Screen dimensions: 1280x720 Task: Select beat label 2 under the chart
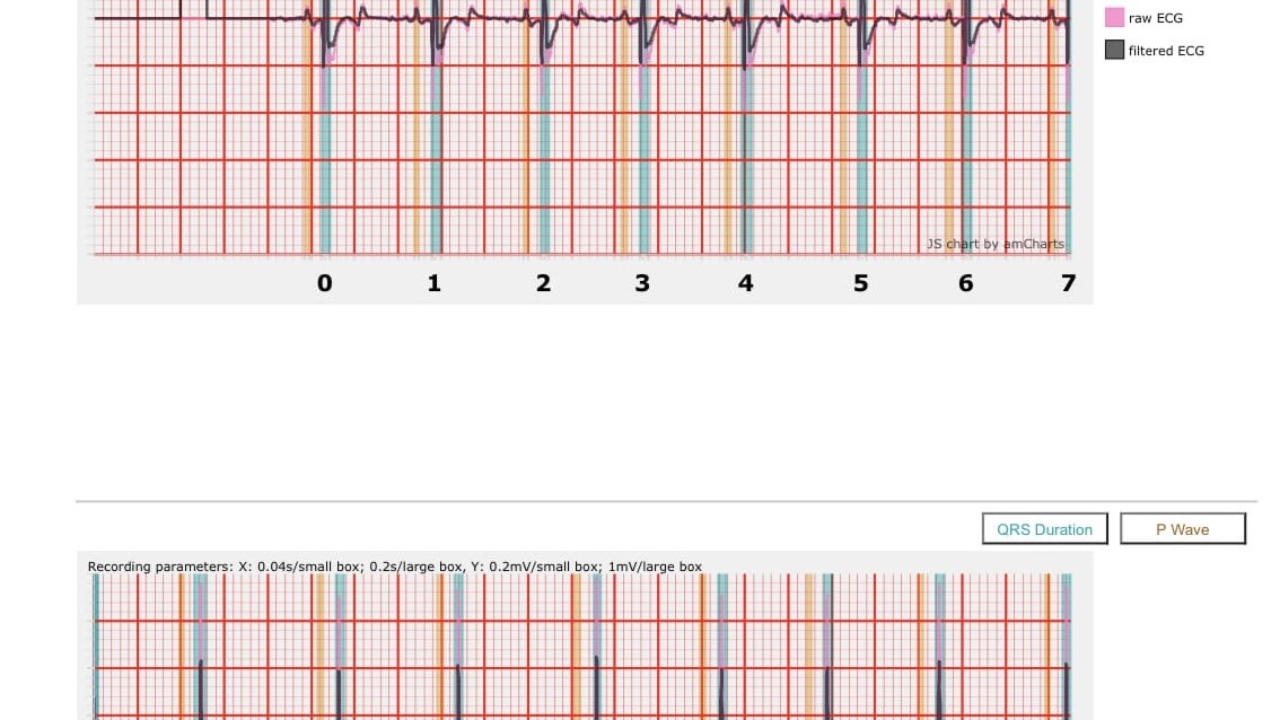(x=543, y=283)
